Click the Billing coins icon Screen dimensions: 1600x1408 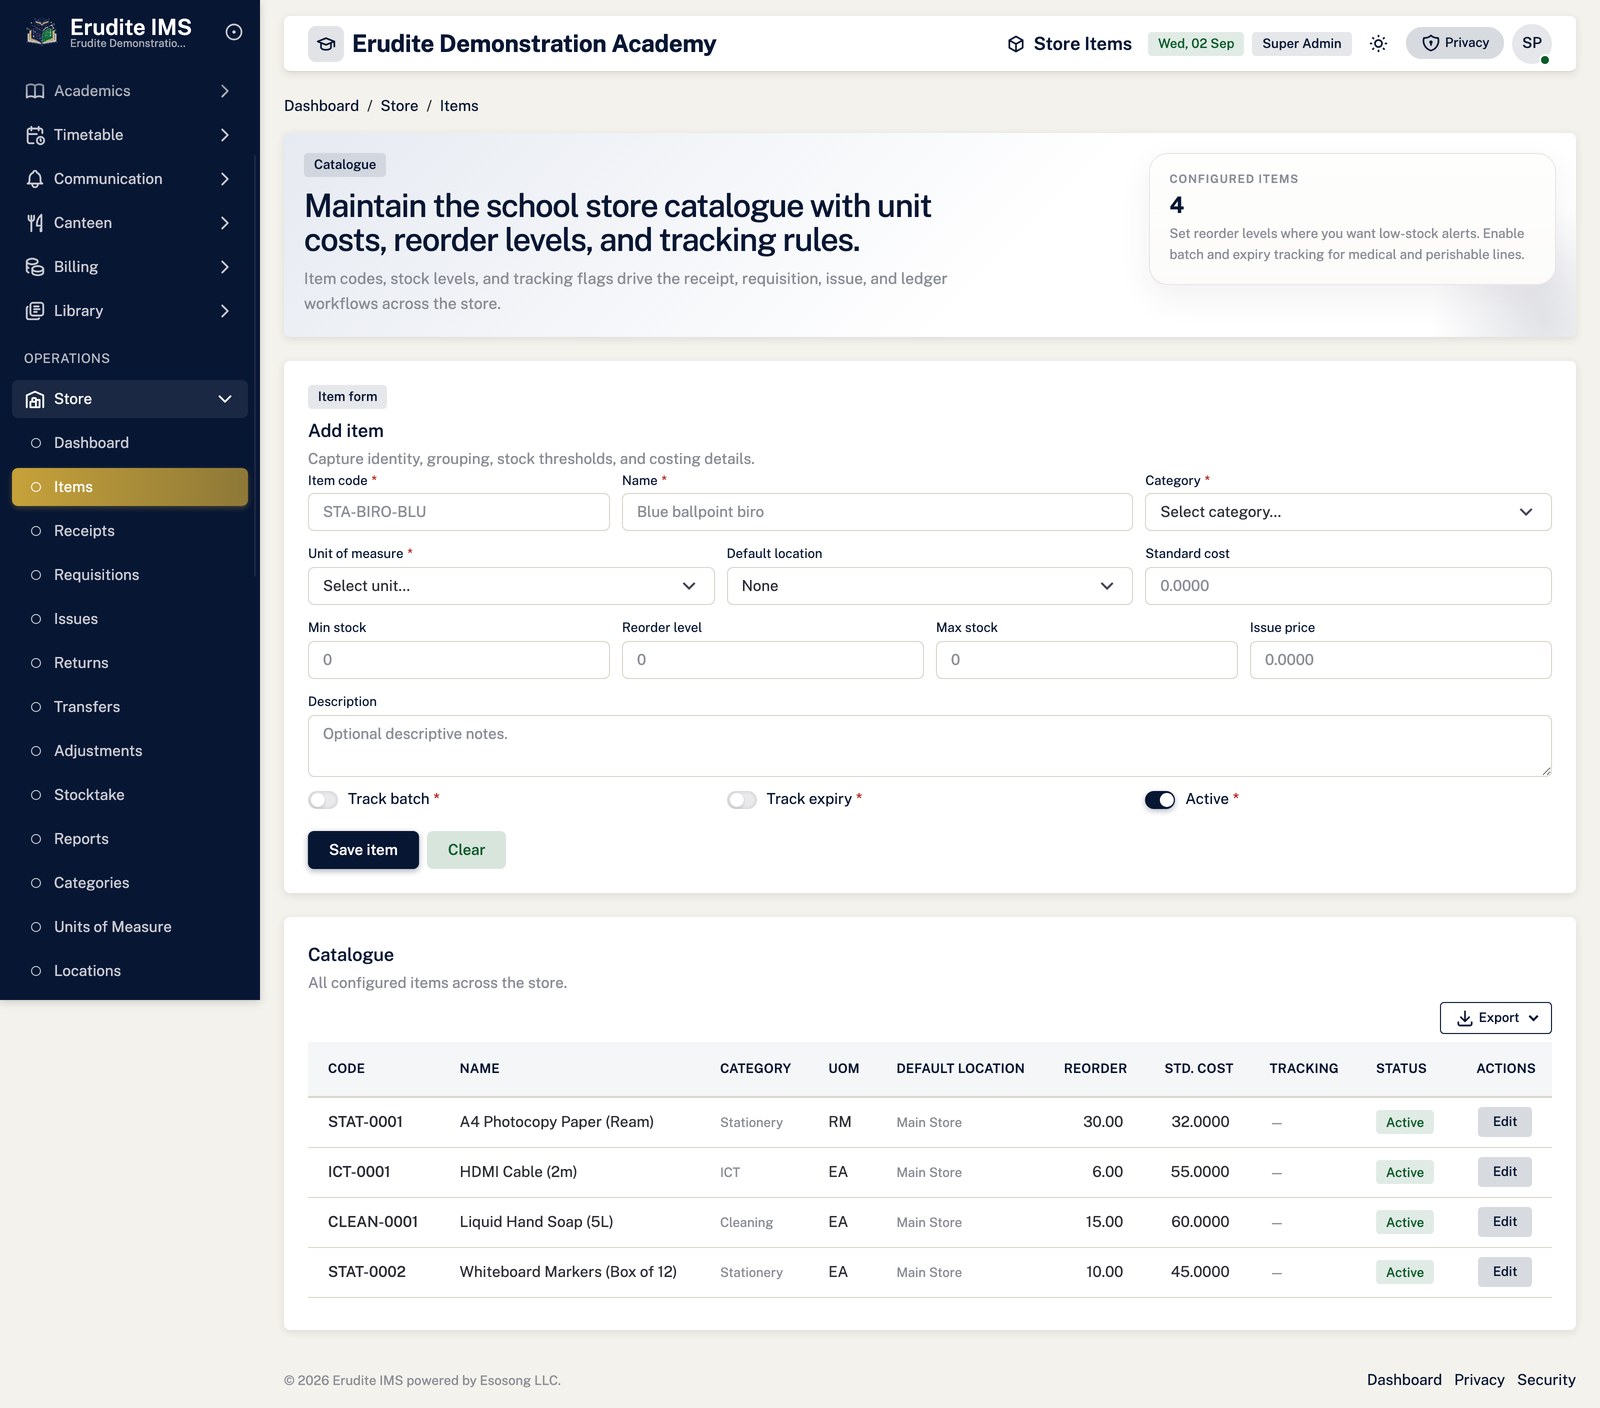click(x=35, y=267)
